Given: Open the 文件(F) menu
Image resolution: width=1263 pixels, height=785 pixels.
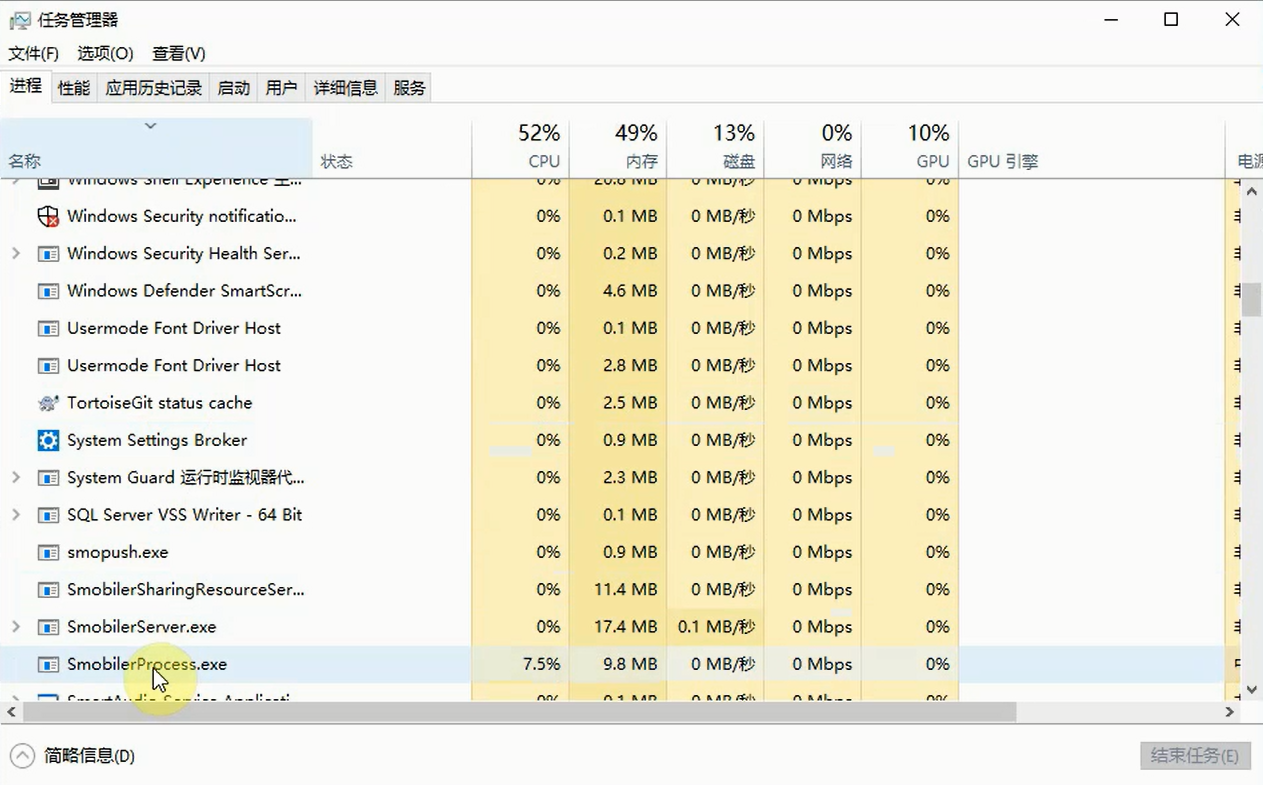Looking at the screenshot, I should (x=34, y=53).
